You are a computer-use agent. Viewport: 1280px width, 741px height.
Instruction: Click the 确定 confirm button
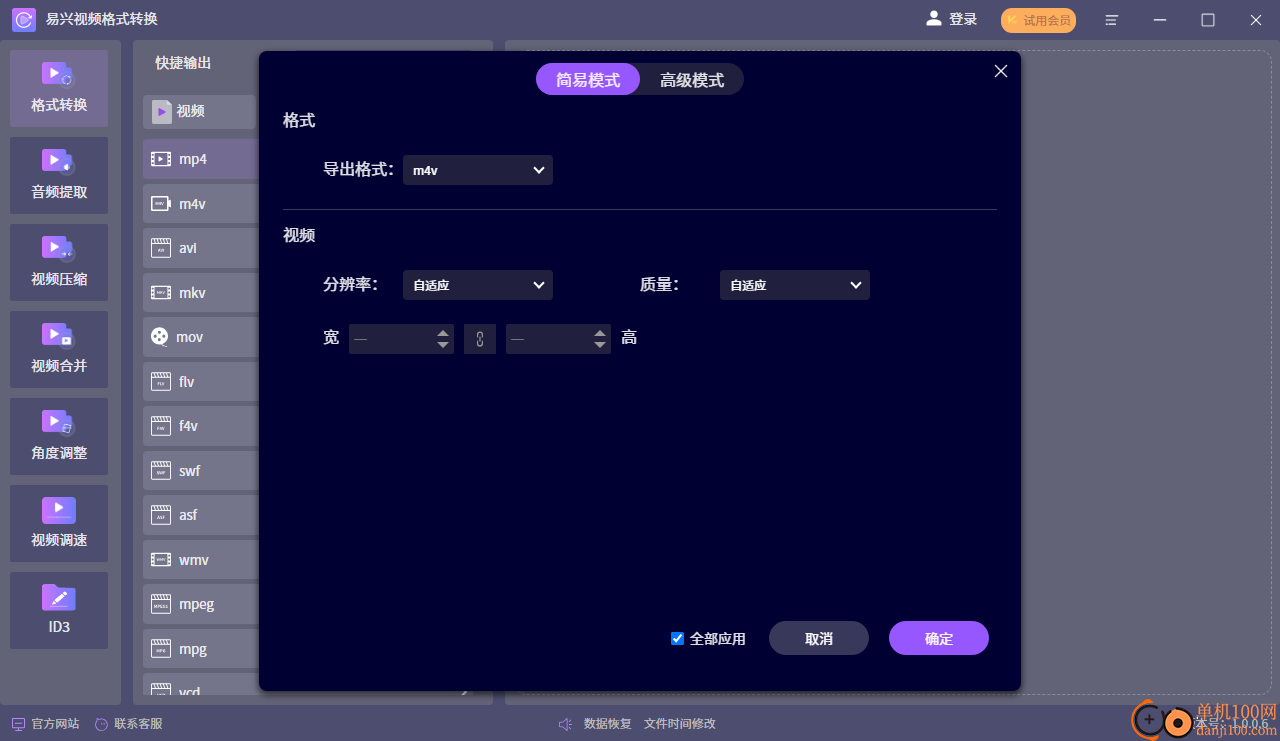click(x=939, y=638)
